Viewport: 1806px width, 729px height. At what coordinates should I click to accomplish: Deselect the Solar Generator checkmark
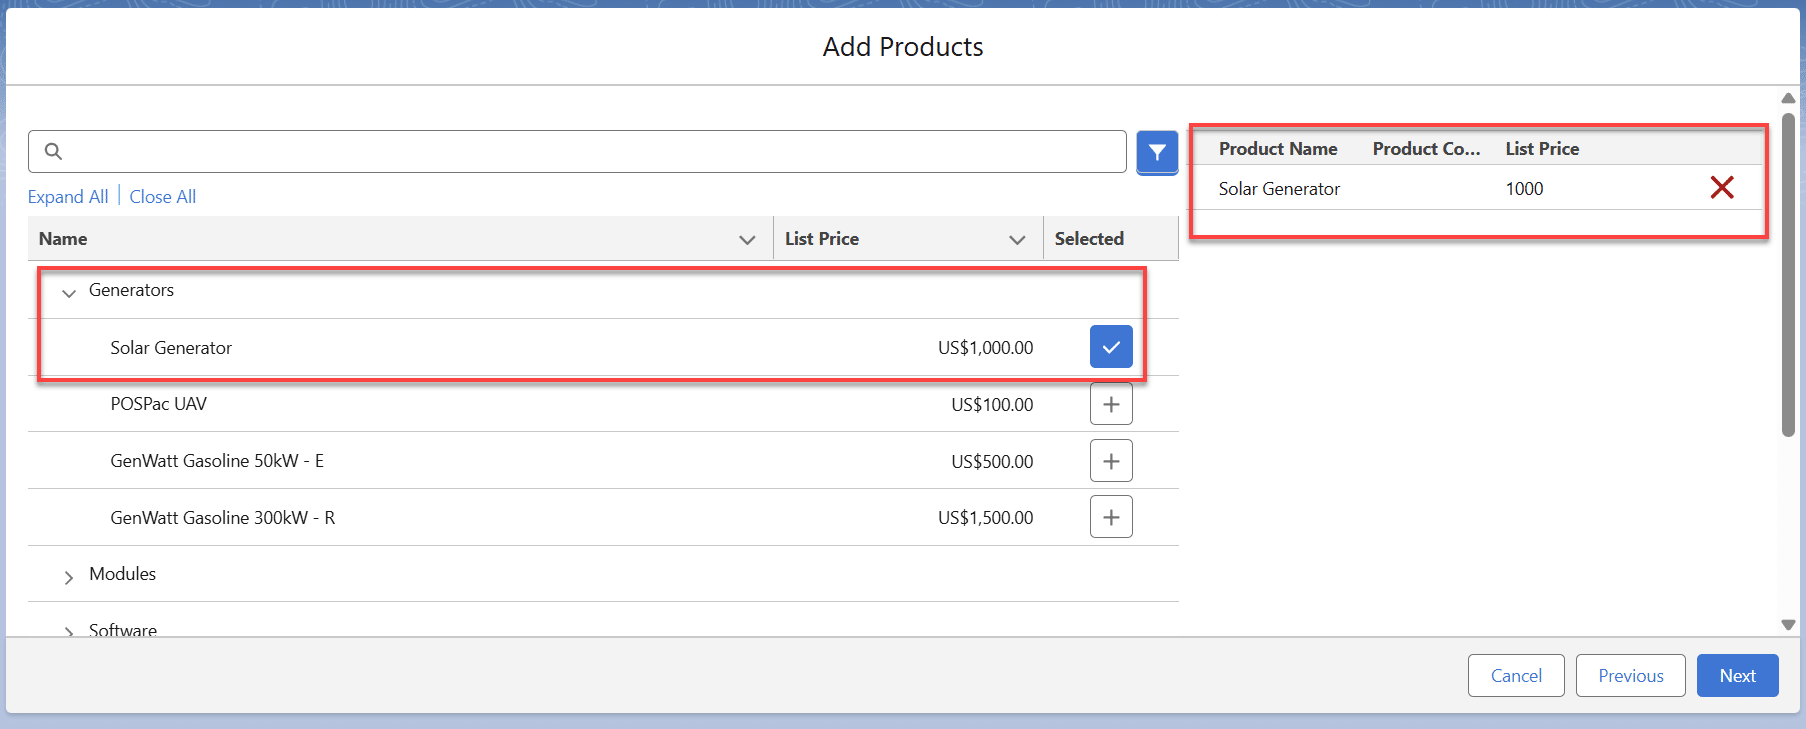click(1110, 347)
